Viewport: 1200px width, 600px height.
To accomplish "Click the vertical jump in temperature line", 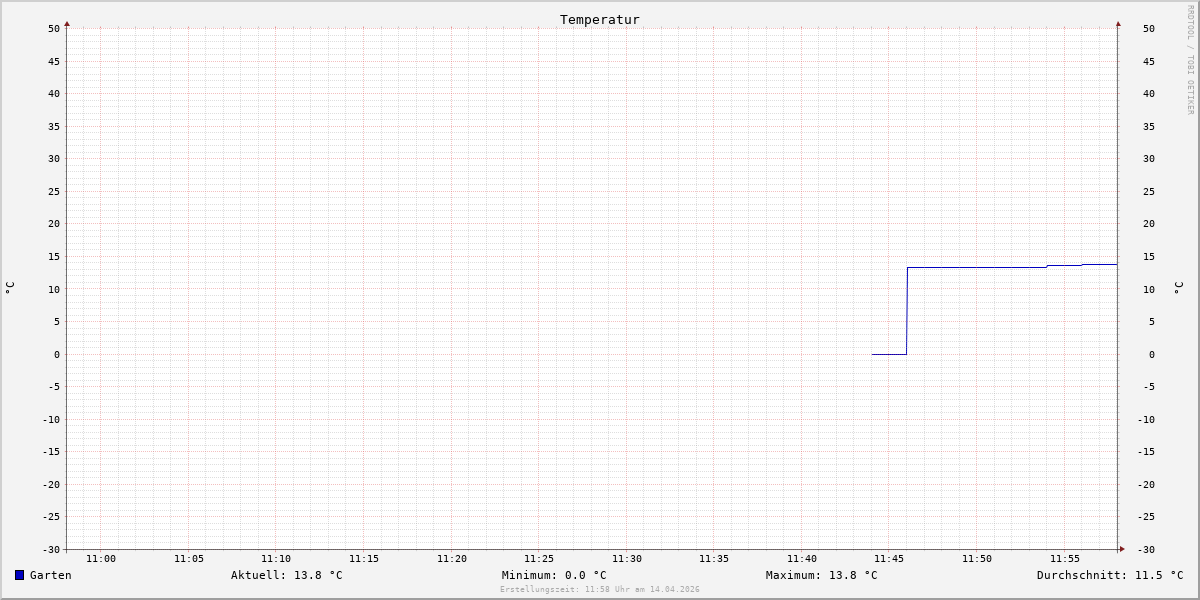I will 907,310.
